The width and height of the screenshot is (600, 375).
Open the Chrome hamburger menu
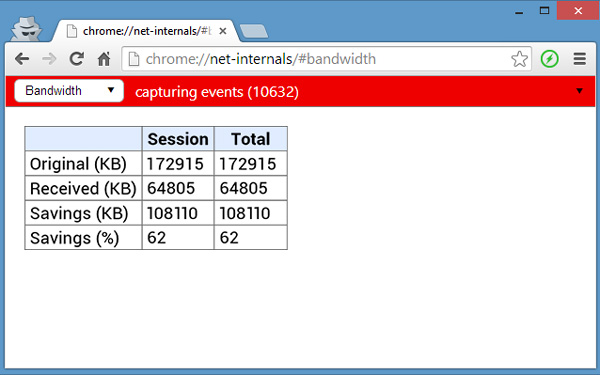click(x=580, y=59)
